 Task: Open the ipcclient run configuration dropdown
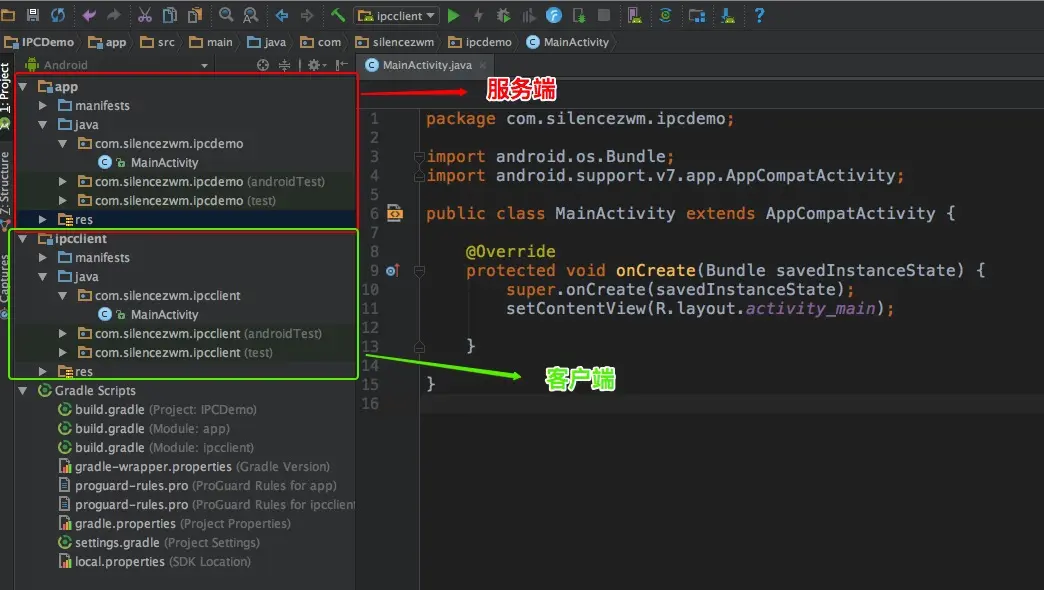[x=396, y=15]
